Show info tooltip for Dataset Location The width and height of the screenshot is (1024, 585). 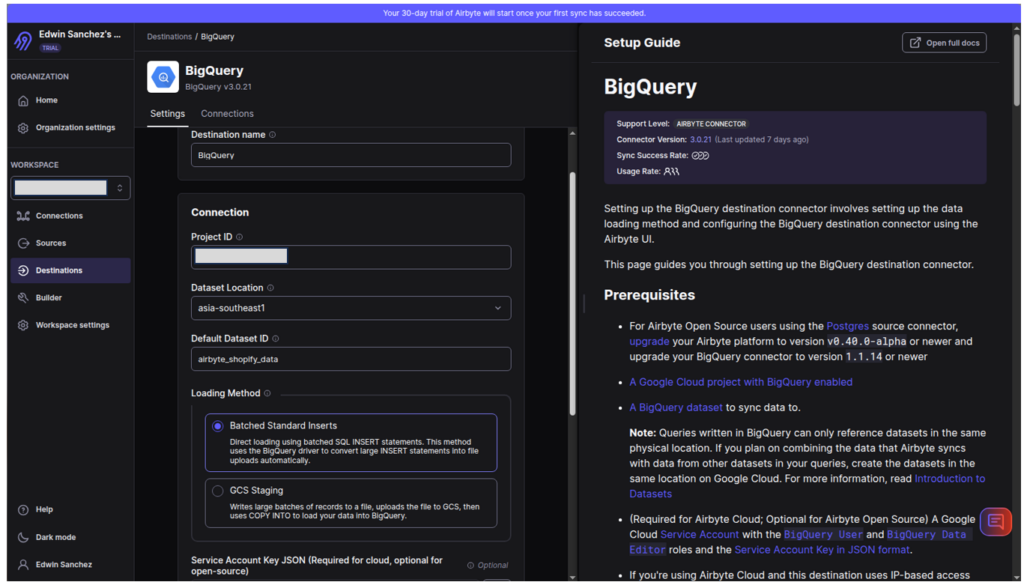pyautogui.click(x=270, y=288)
